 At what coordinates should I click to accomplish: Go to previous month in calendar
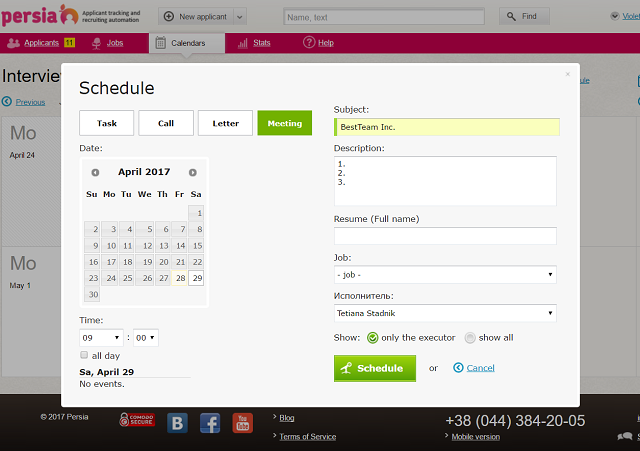pyautogui.click(x=95, y=172)
